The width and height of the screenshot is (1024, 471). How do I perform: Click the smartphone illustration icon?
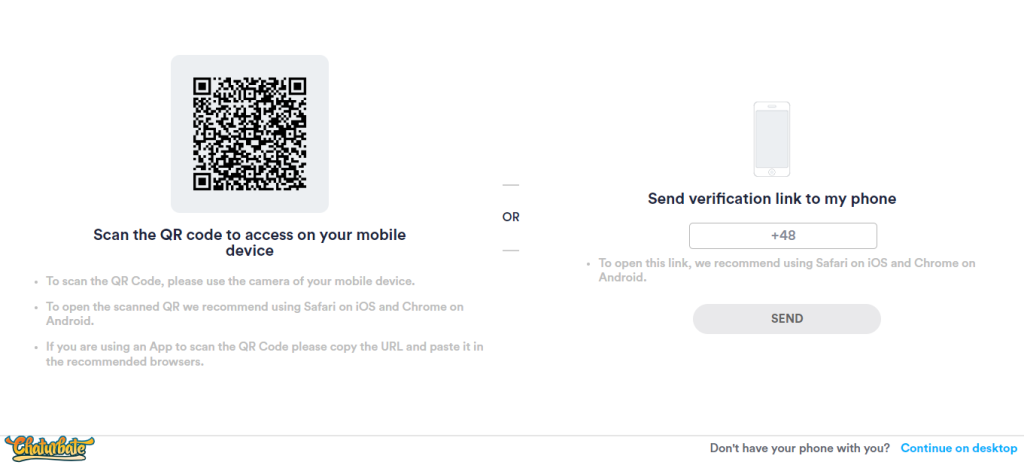pyautogui.click(x=771, y=139)
